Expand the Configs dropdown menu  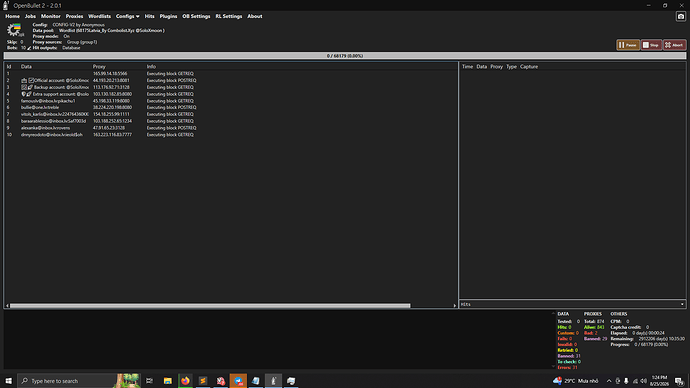coord(128,16)
